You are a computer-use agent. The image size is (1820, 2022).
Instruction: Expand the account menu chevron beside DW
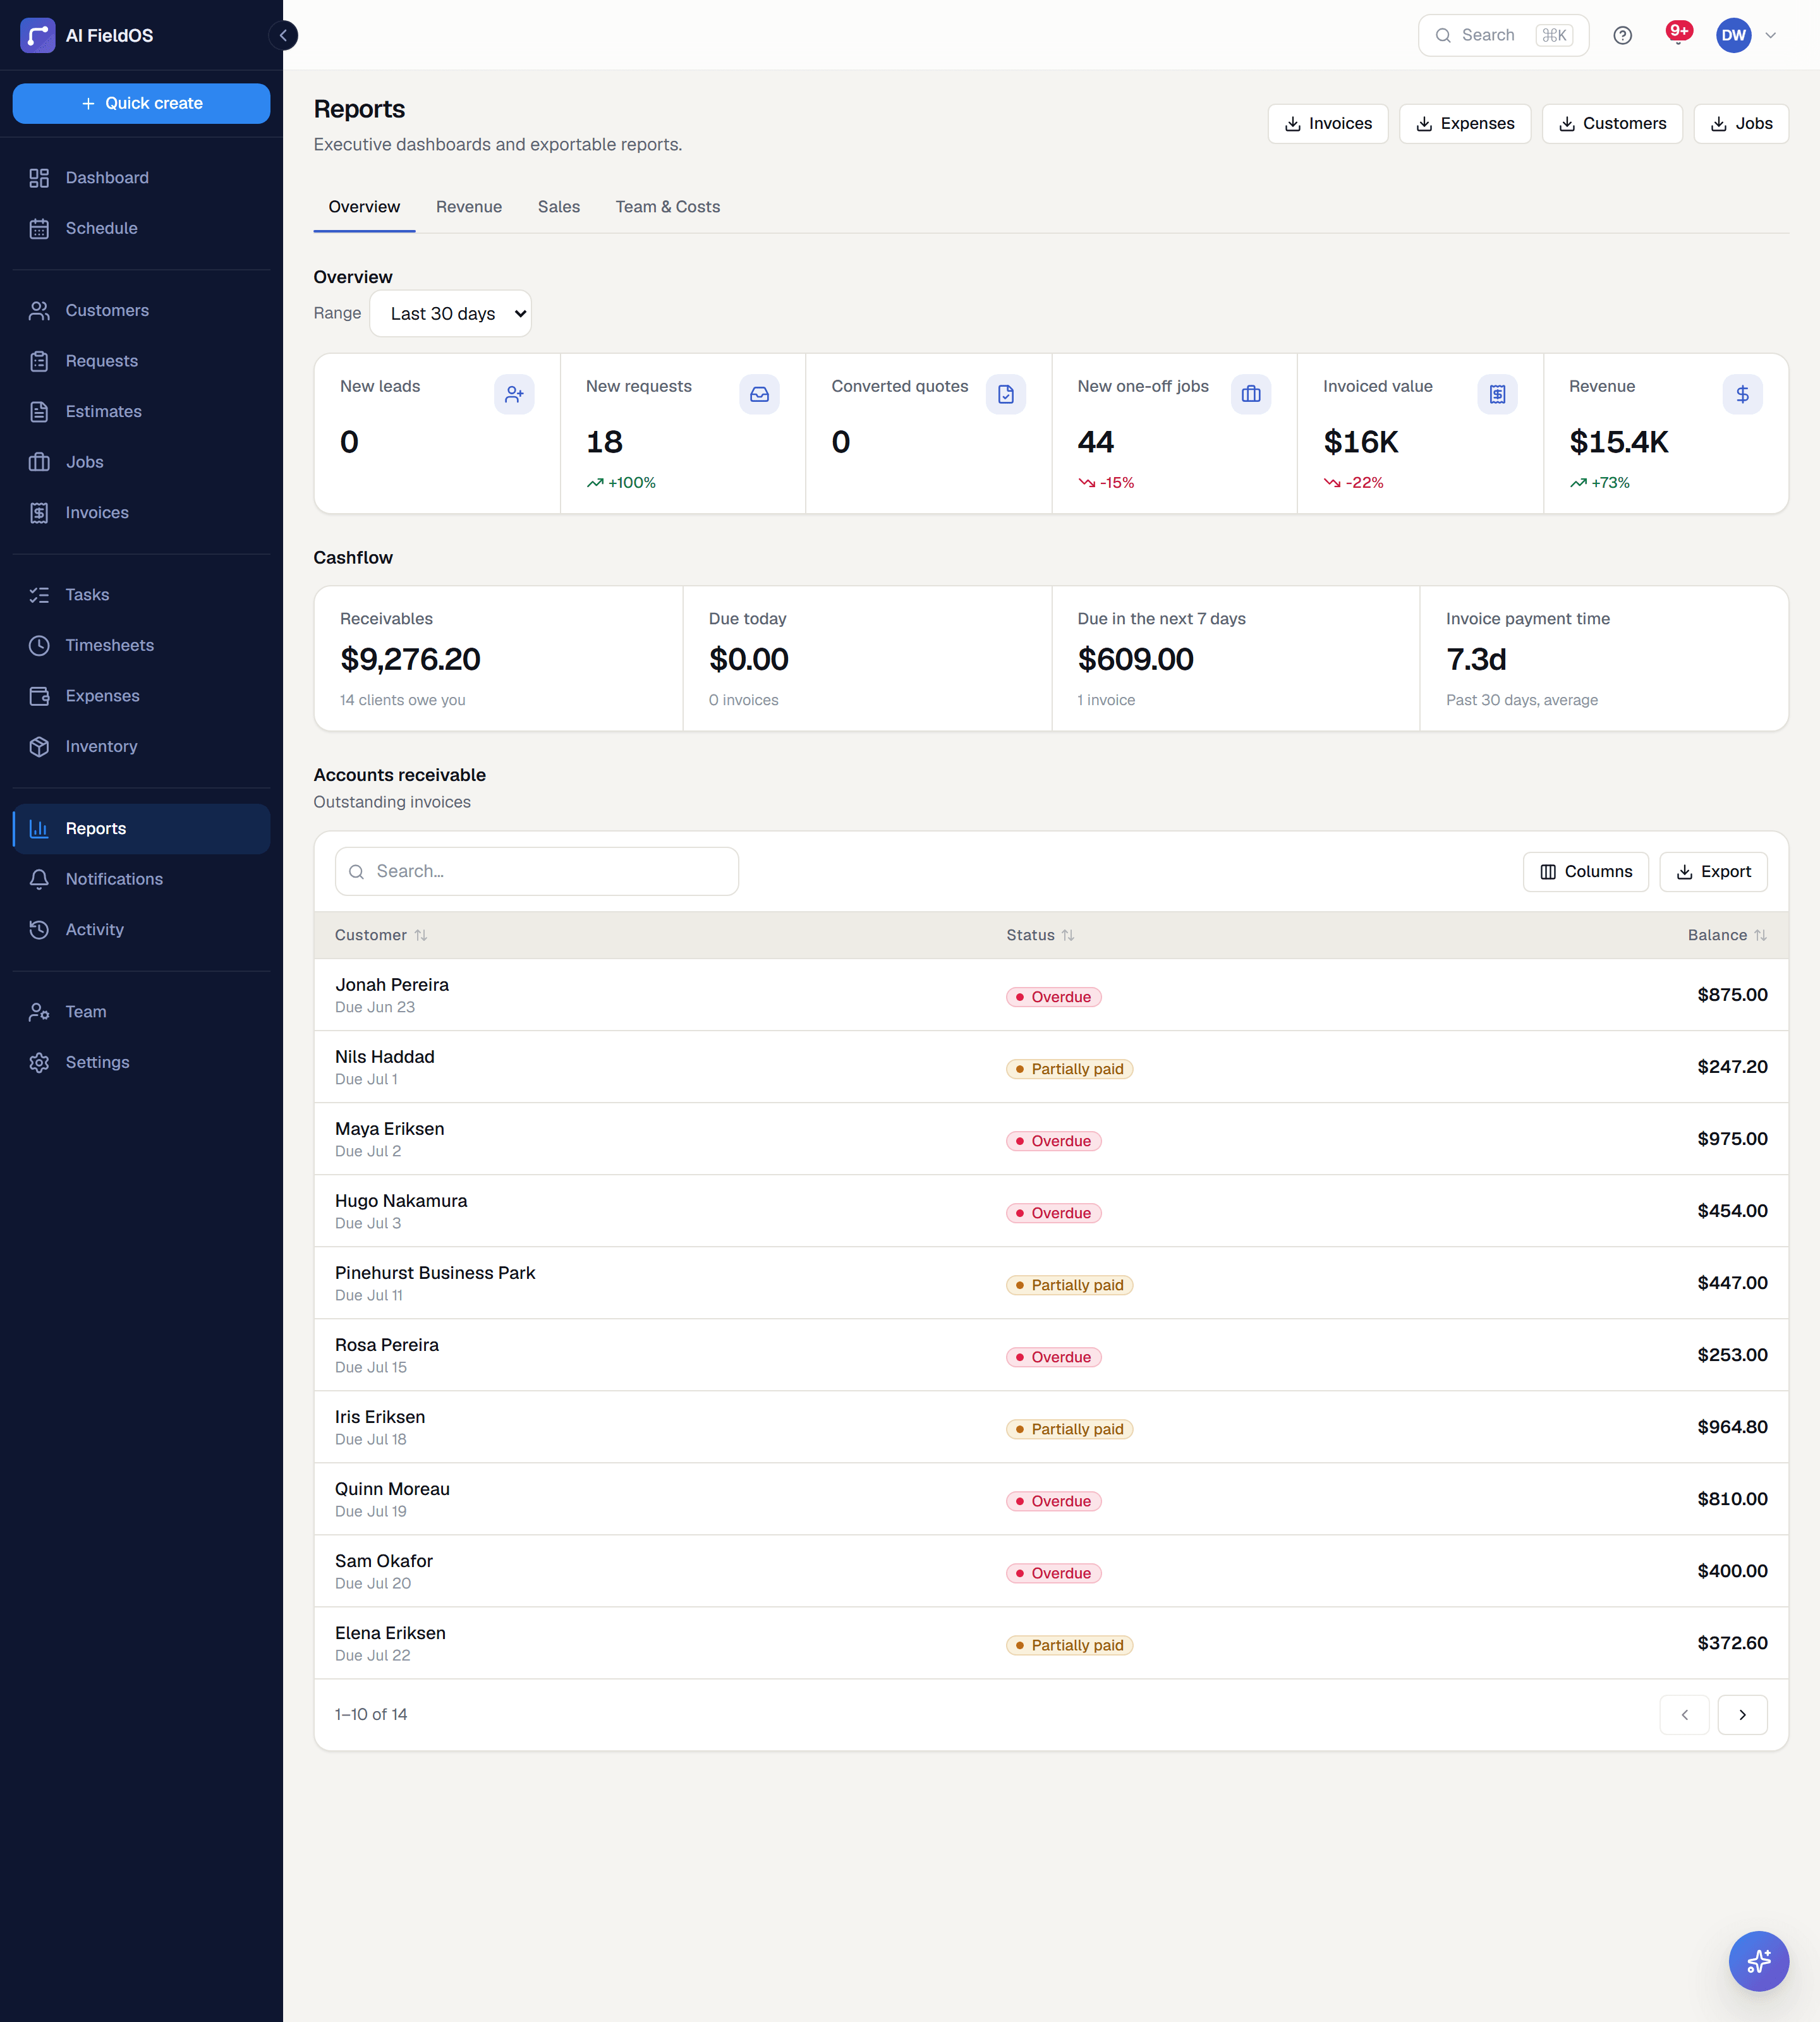[1770, 36]
